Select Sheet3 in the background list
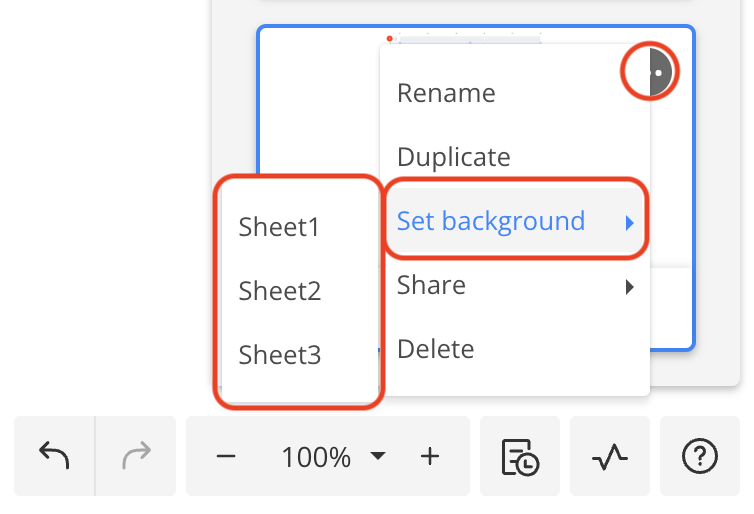This screenshot has height=514, width=754. (x=279, y=355)
